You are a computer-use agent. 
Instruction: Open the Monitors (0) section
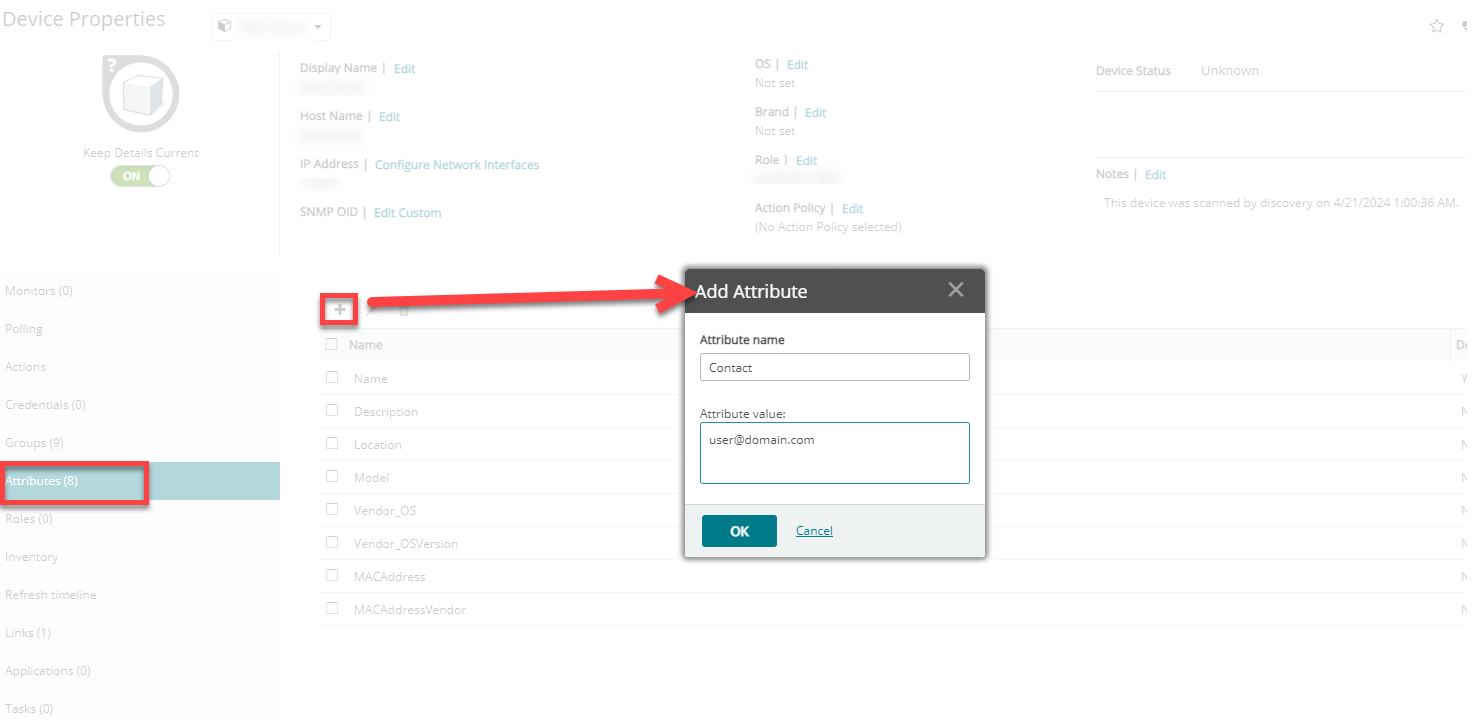pyautogui.click(x=39, y=291)
